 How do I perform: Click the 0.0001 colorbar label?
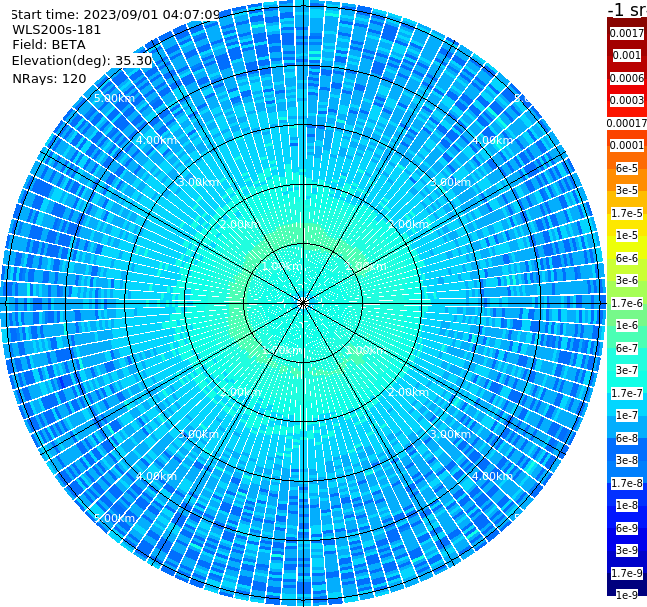[627, 145]
